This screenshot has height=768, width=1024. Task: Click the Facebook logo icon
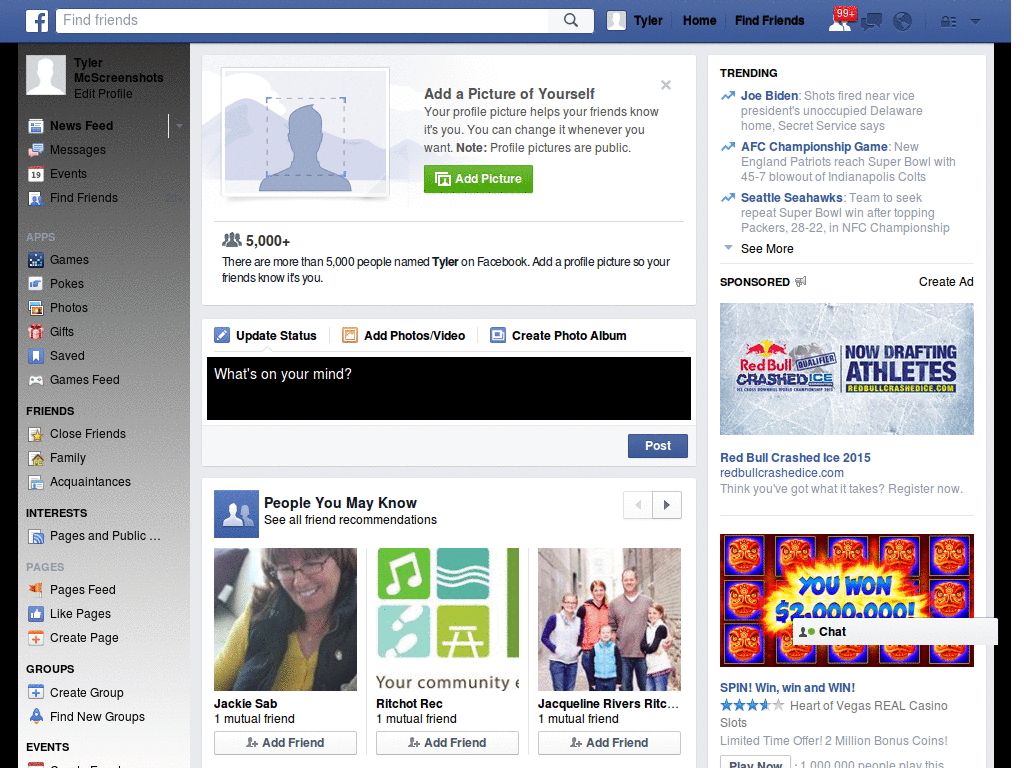click(x=37, y=21)
